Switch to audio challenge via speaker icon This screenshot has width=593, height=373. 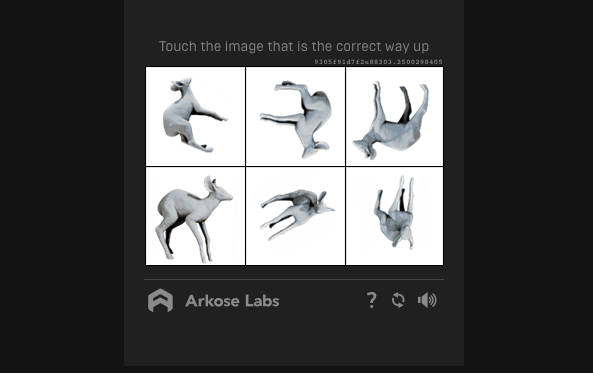[427, 300]
